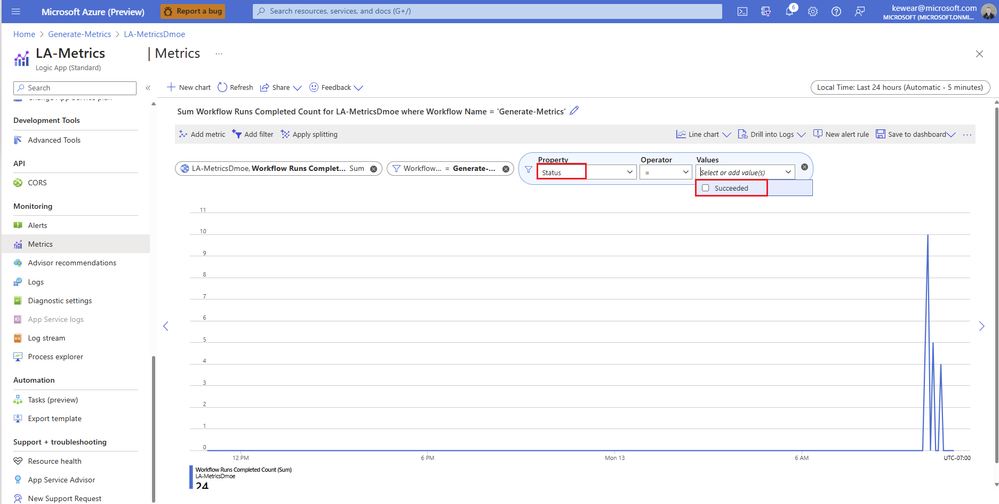Open the Azure portal hamburger menu
The width and height of the screenshot is (999, 504).
(16, 11)
